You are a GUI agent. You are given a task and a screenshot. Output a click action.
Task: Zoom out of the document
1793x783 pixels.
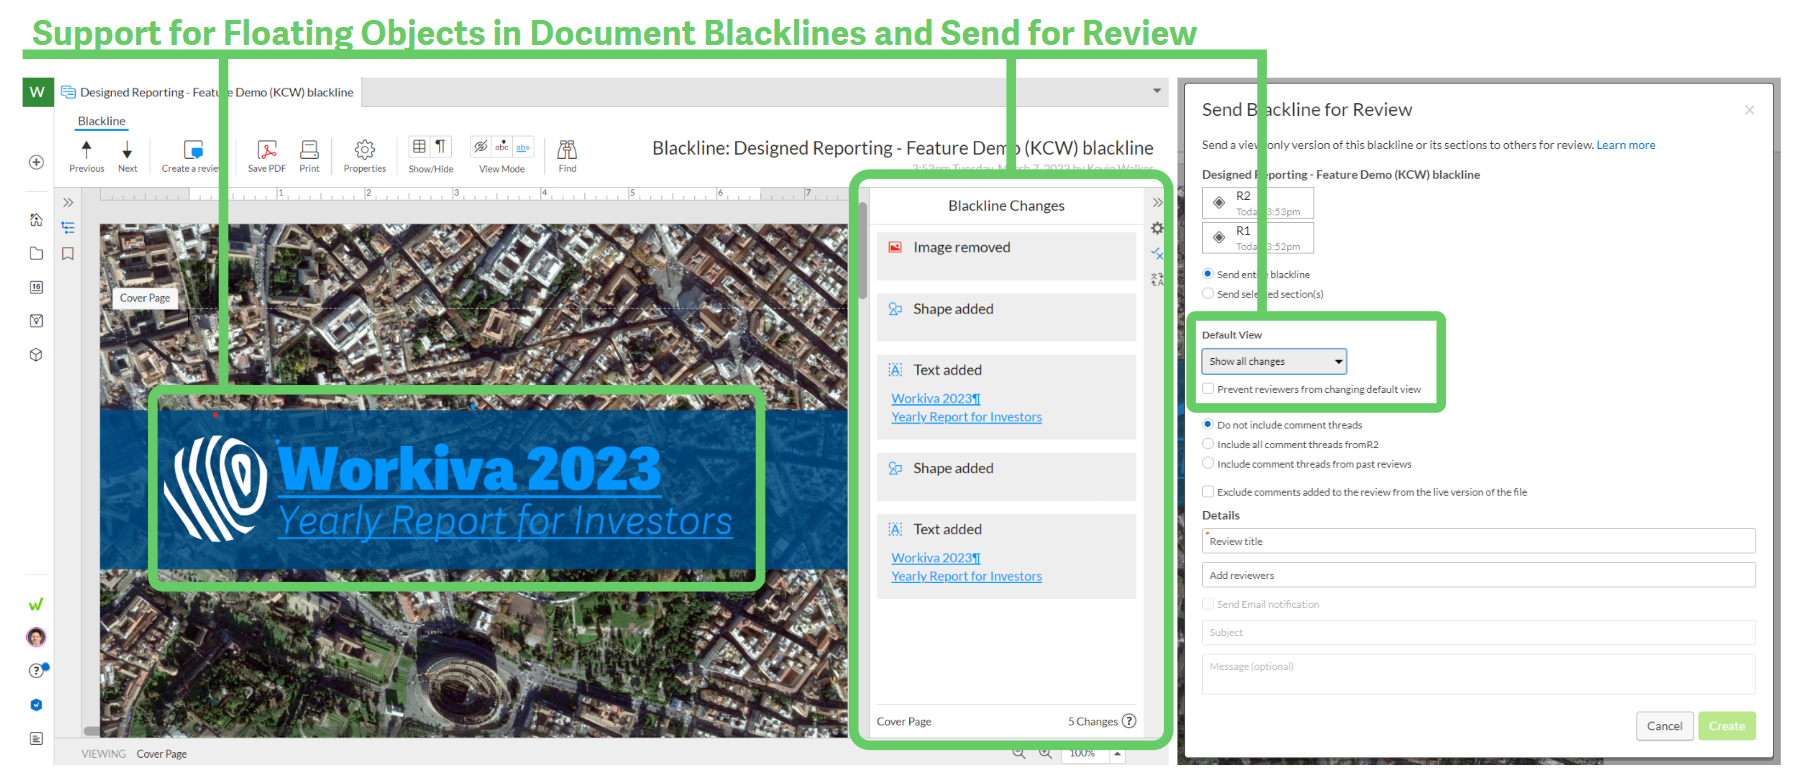[1019, 753]
